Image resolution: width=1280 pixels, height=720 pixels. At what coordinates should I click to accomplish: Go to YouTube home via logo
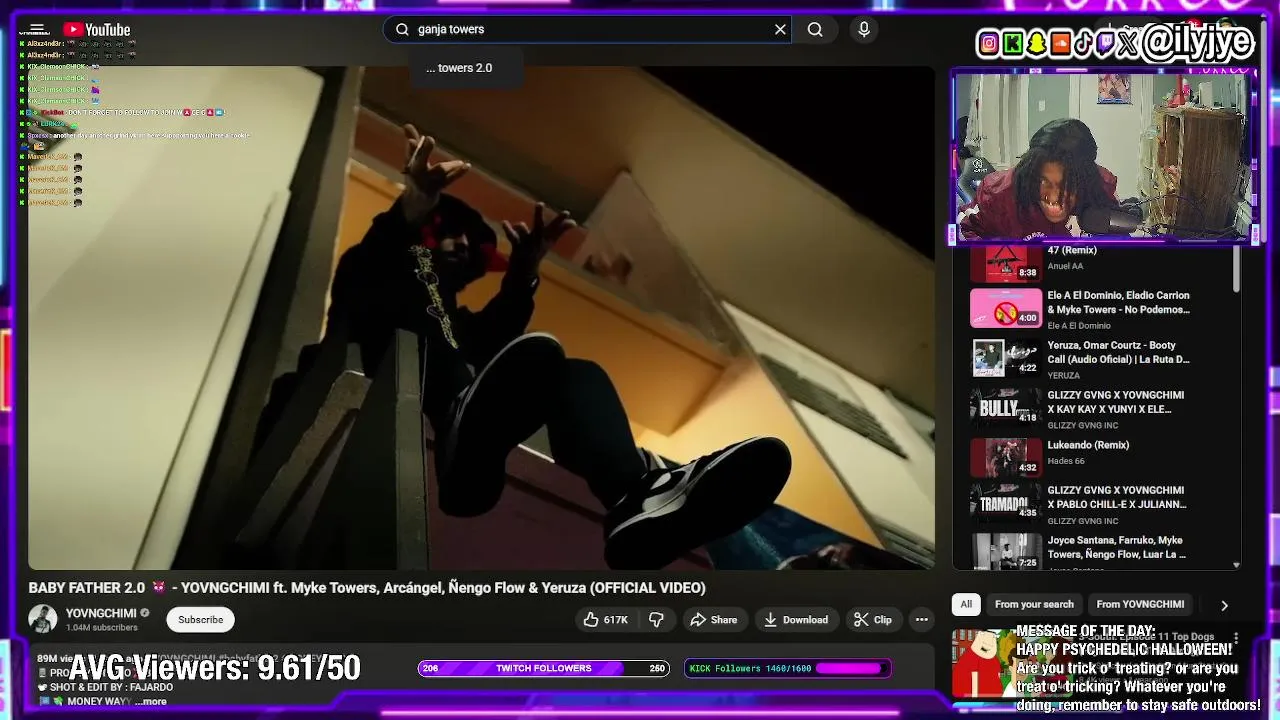[x=96, y=29]
